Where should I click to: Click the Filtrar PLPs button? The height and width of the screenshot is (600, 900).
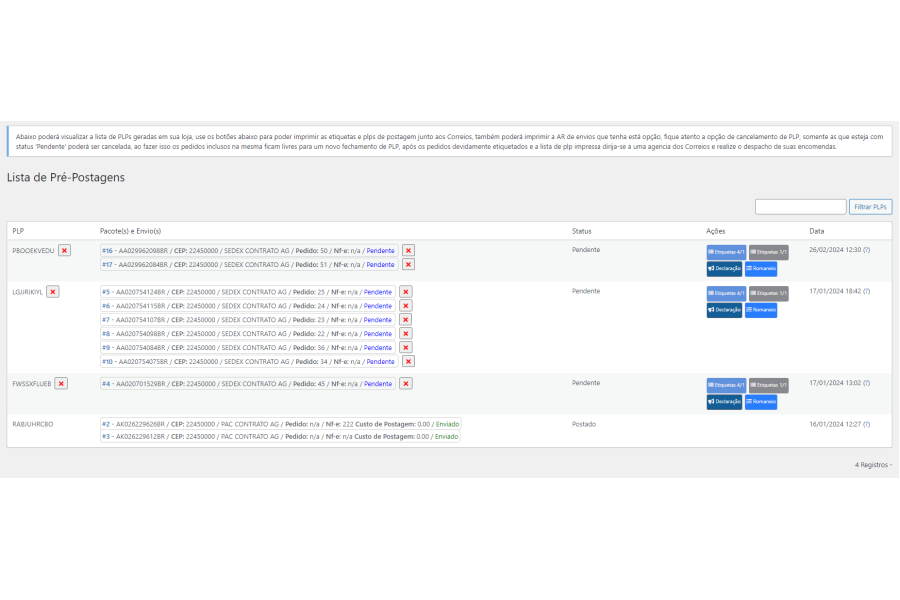point(870,207)
